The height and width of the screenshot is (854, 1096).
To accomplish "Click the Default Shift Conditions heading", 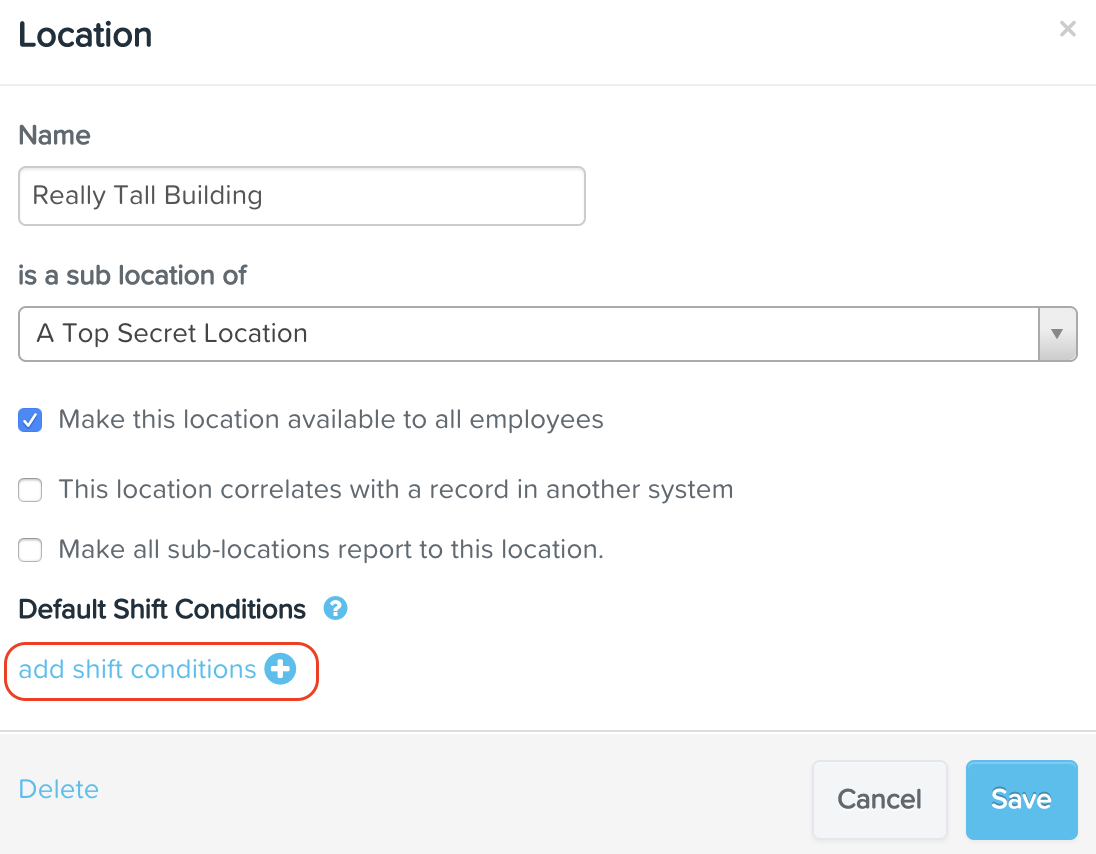I will pos(162,609).
